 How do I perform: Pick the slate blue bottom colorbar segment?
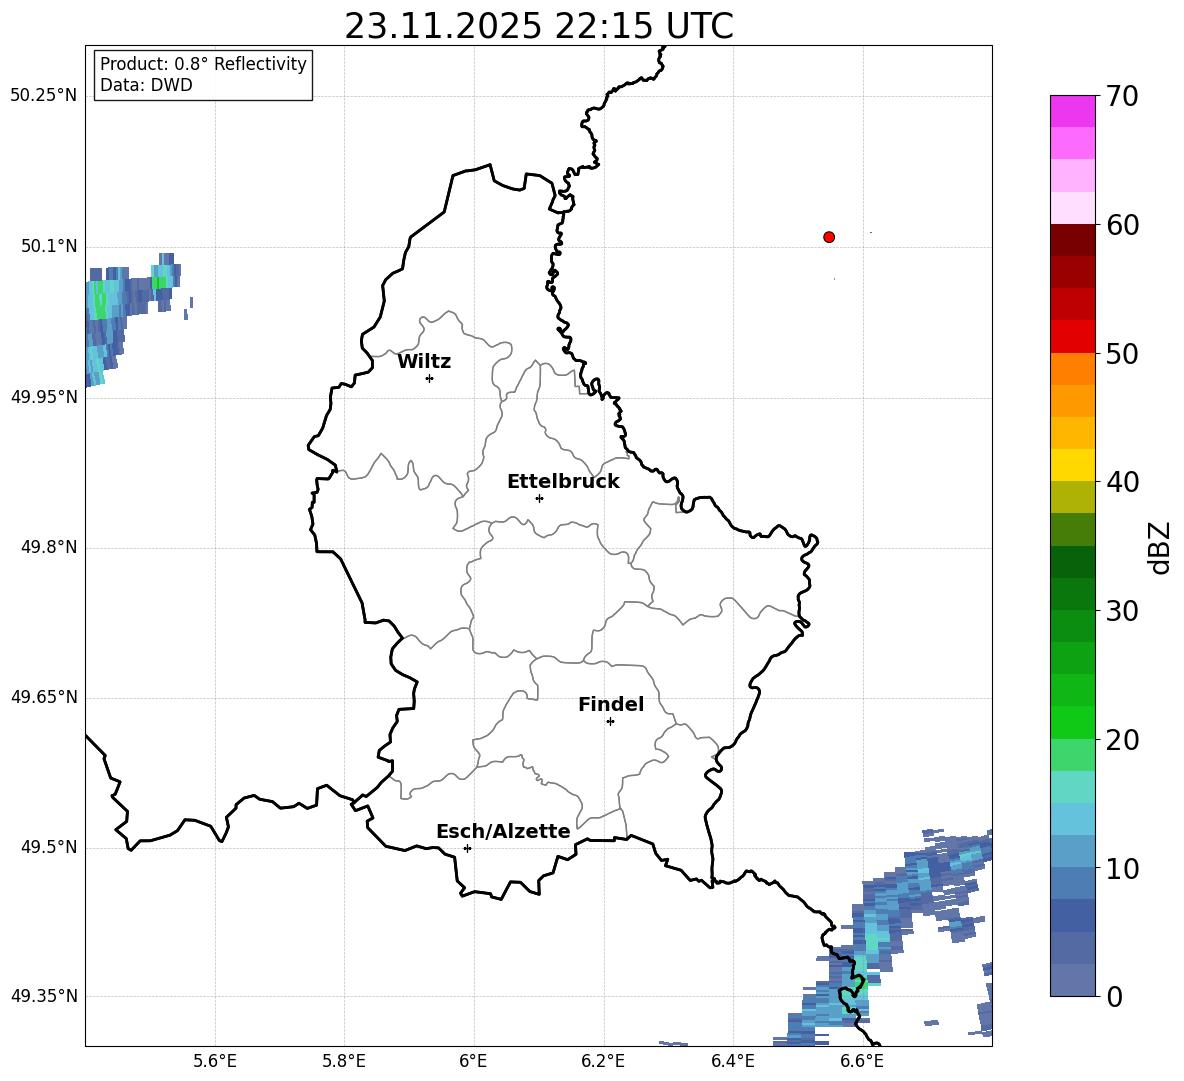[1072, 980]
